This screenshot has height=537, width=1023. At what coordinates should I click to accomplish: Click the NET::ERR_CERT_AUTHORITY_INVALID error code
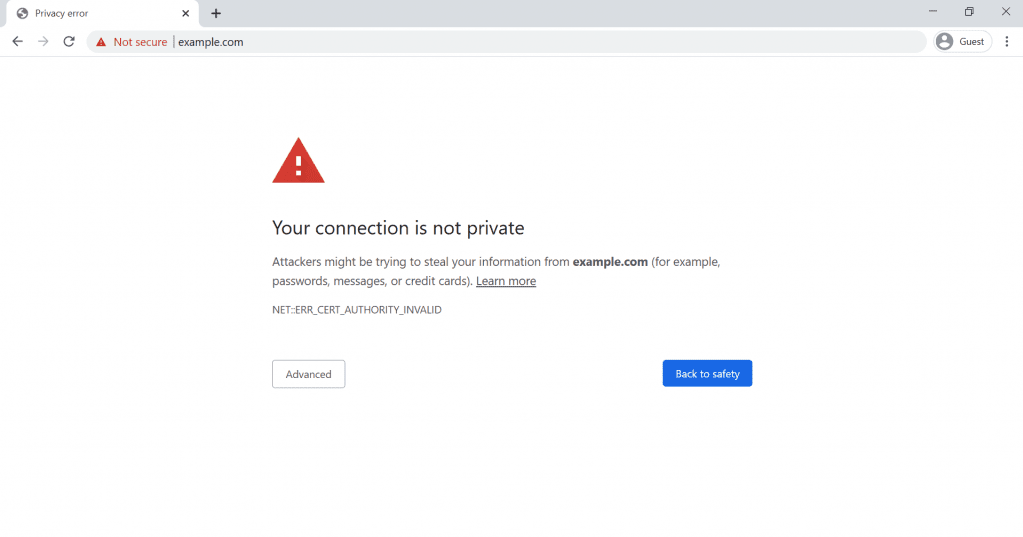pyautogui.click(x=357, y=310)
